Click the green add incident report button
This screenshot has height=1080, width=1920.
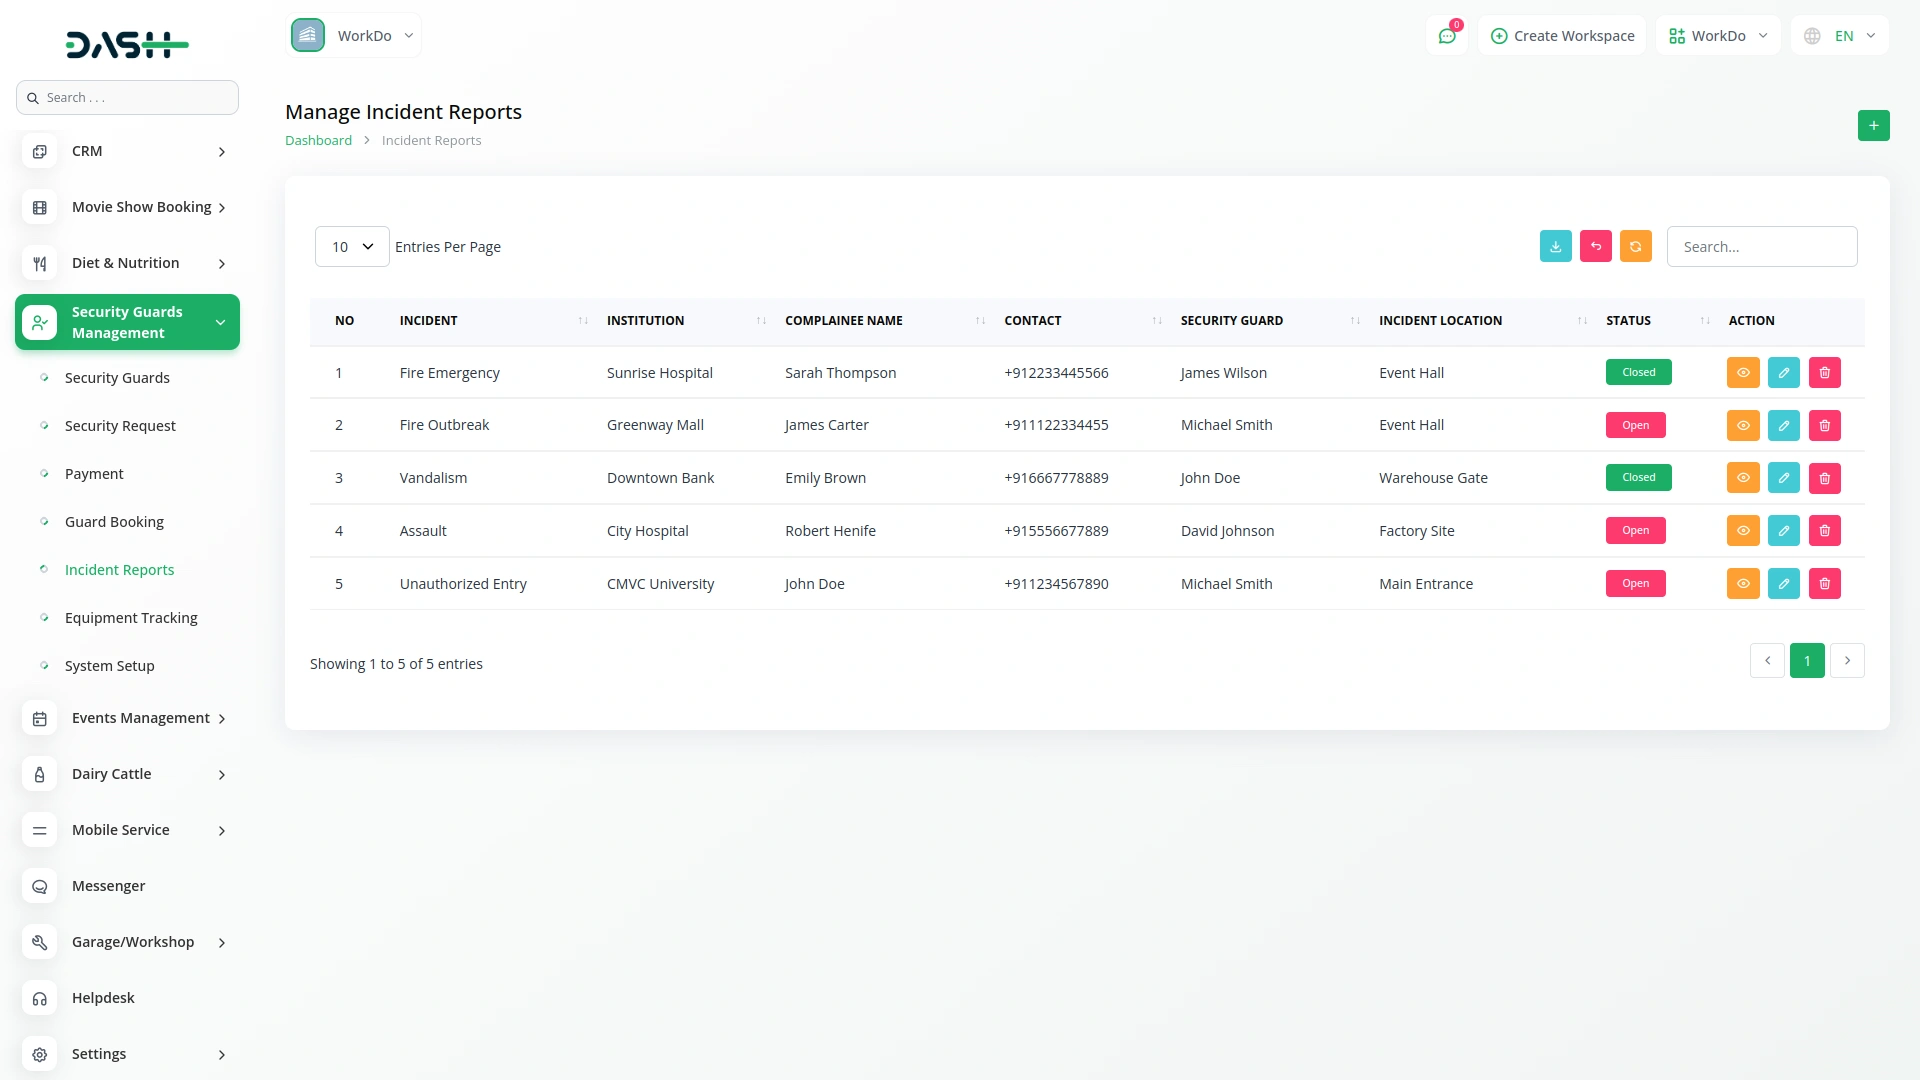tap(1873, 126)
